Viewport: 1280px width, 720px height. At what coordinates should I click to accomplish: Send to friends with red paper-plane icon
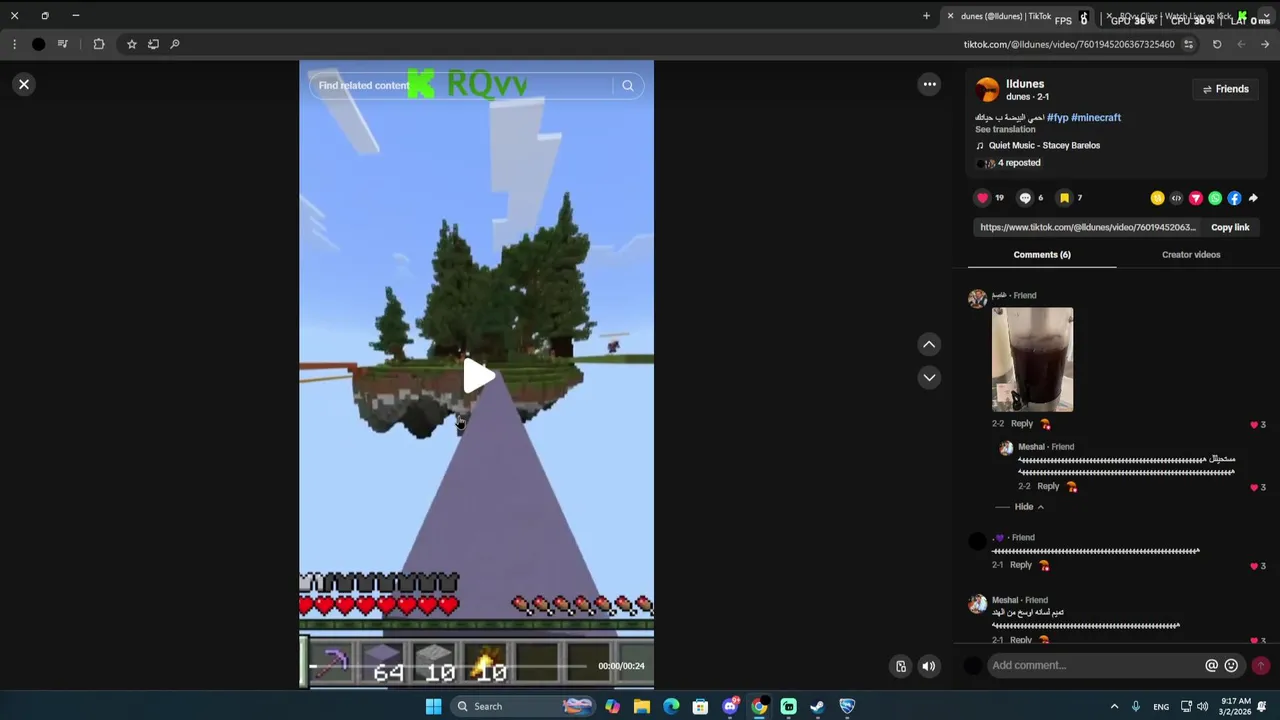click(1196, 198)
